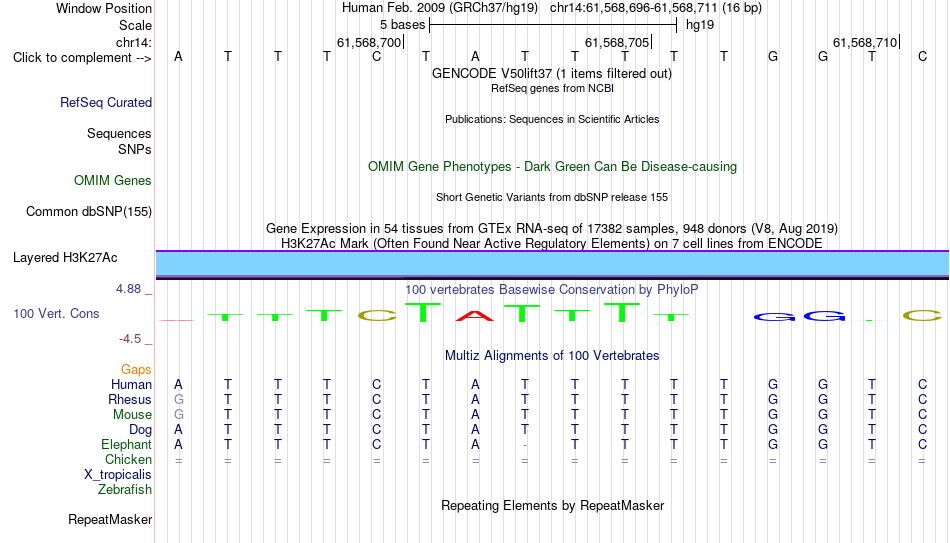
Task: Click the Sequences track label
Action: [119, 133]
